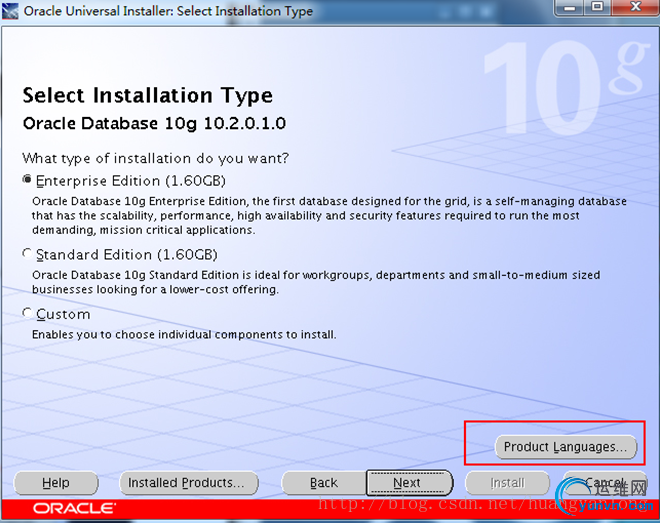Select the Enterprise Edition radio button
Screen dimensions: 660x523
(27, 180)
